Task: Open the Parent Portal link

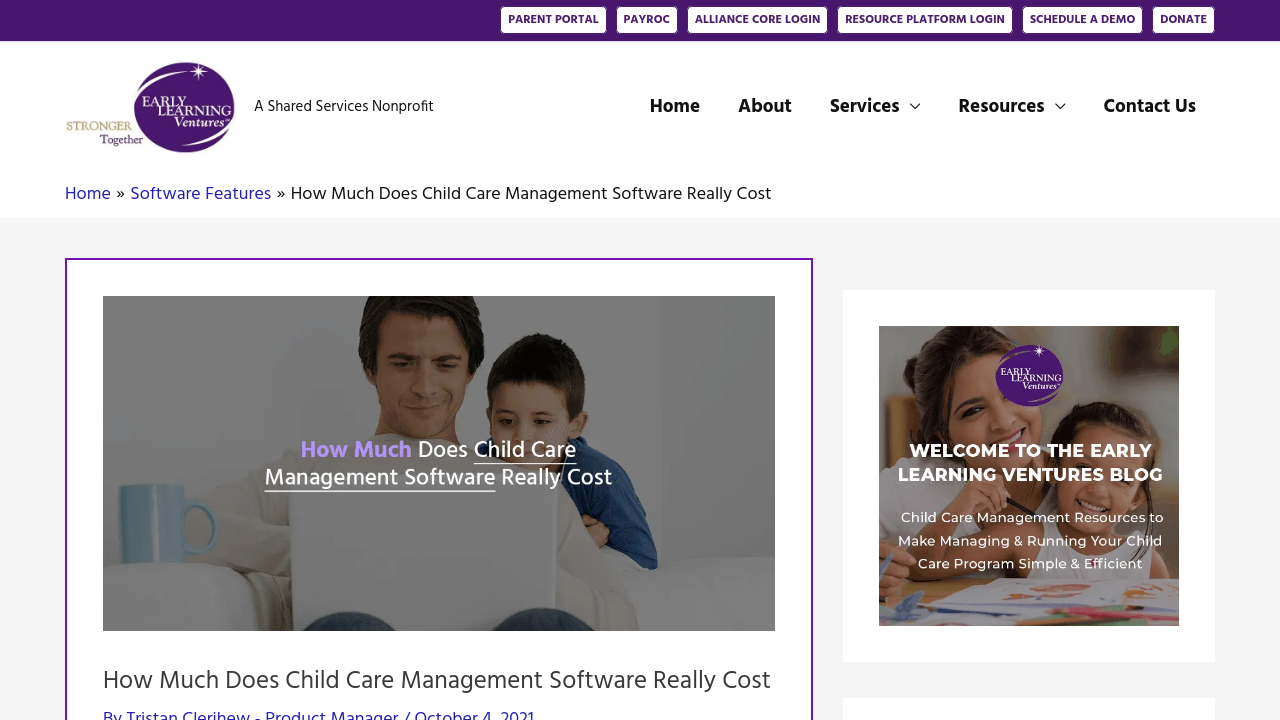Action: [x=553, y=20]
